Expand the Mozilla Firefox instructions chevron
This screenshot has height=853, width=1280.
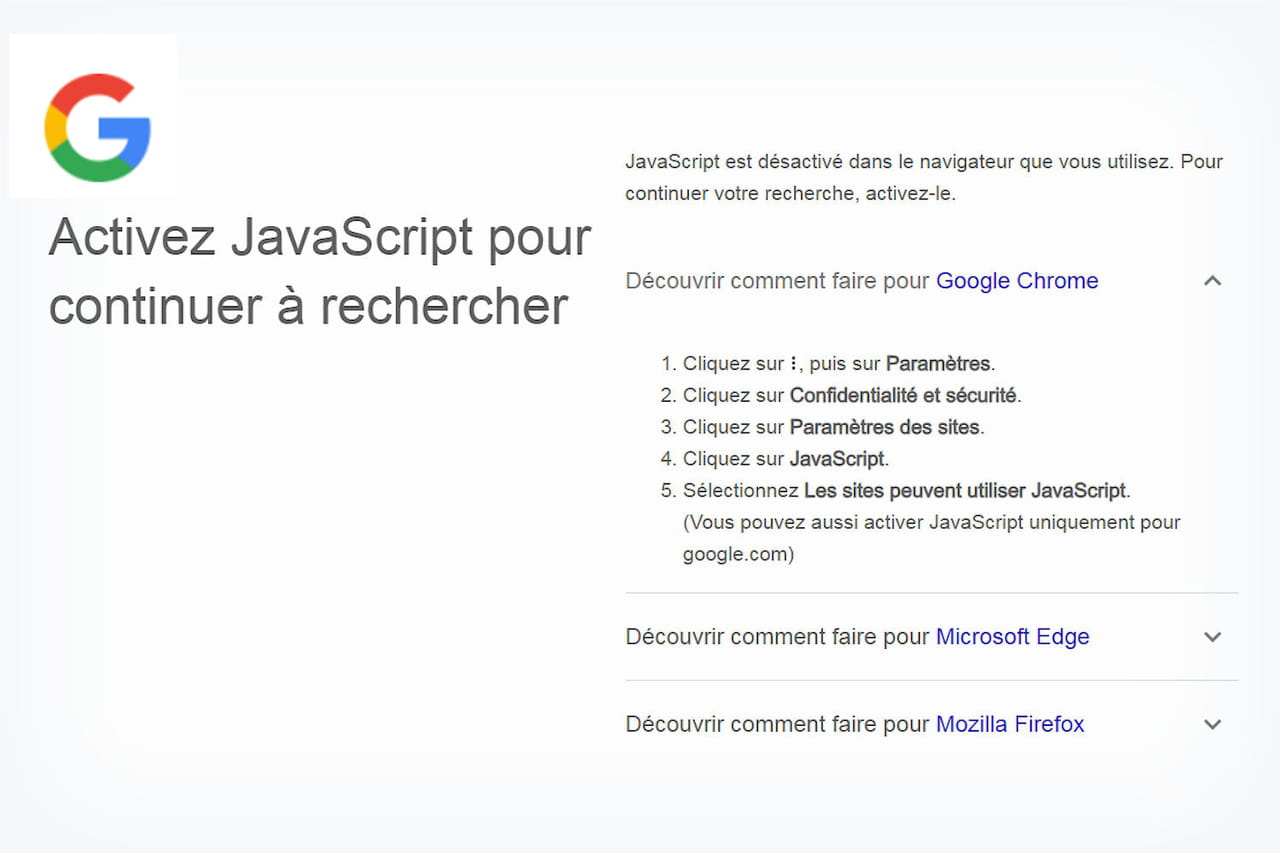(x=1212, y=724)
